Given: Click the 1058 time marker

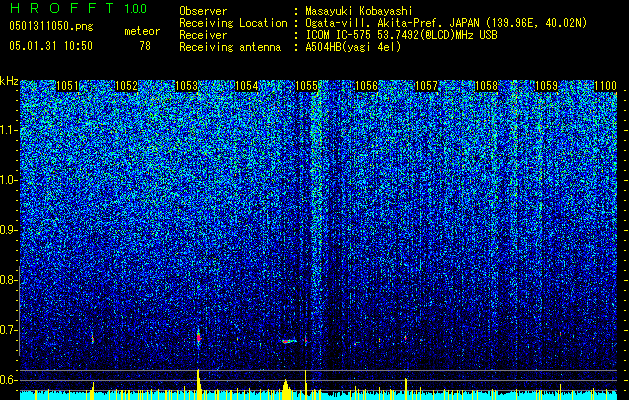Looking at the screenshot, I should point(486,86).
